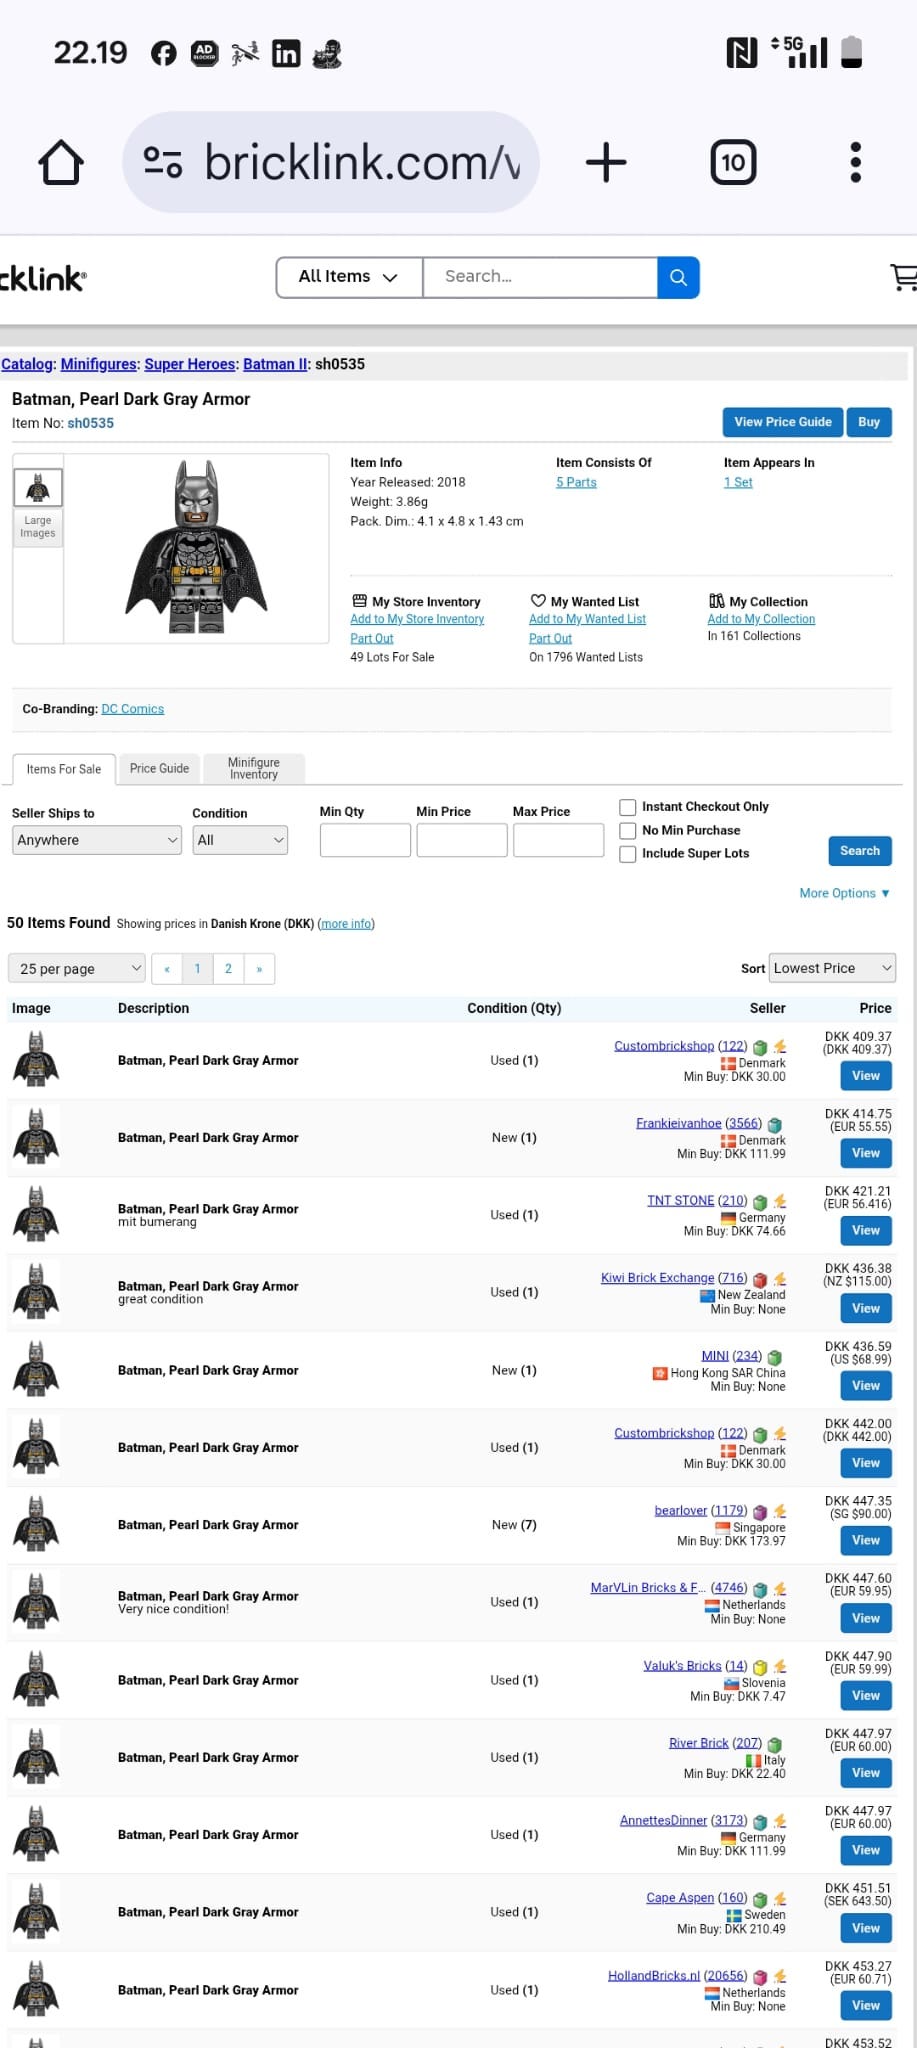
Task: Open the tab switcher showing 10 tabs
Action: (733, 162)
